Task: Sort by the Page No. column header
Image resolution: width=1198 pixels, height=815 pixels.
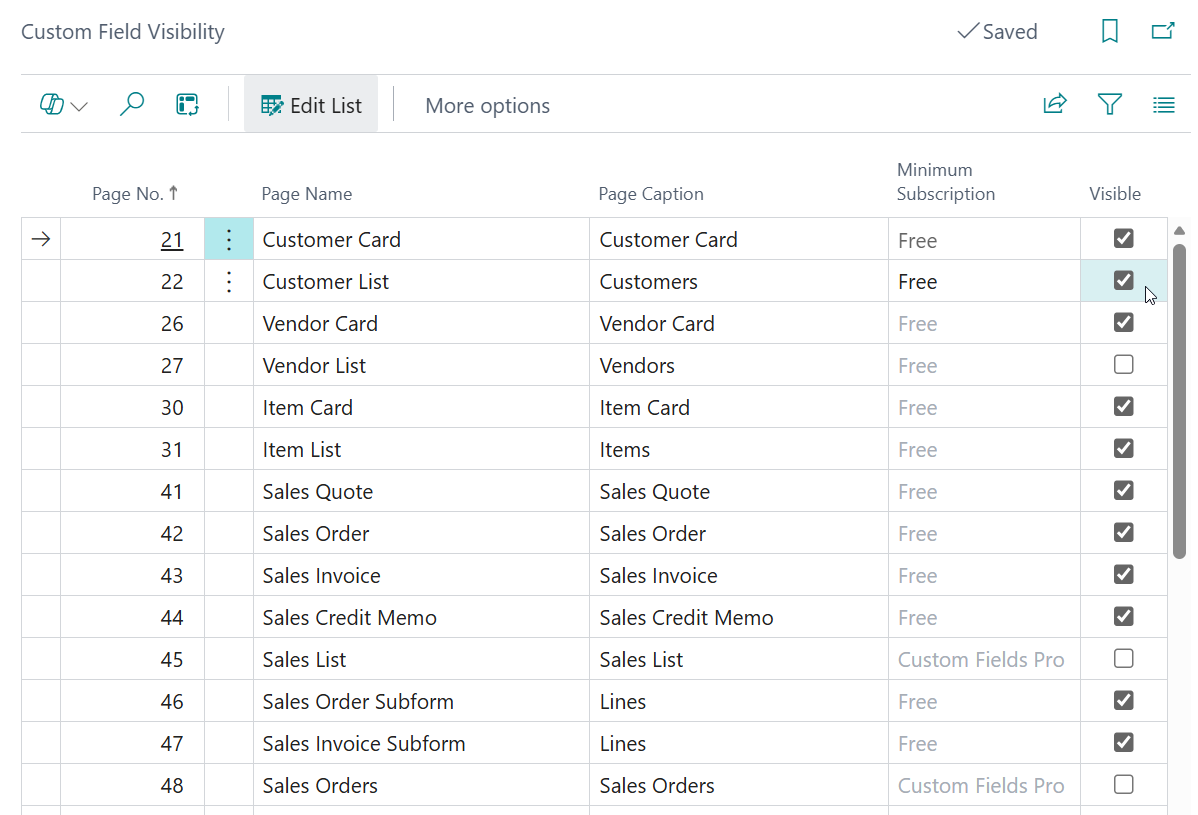Action: coord(134,194)
